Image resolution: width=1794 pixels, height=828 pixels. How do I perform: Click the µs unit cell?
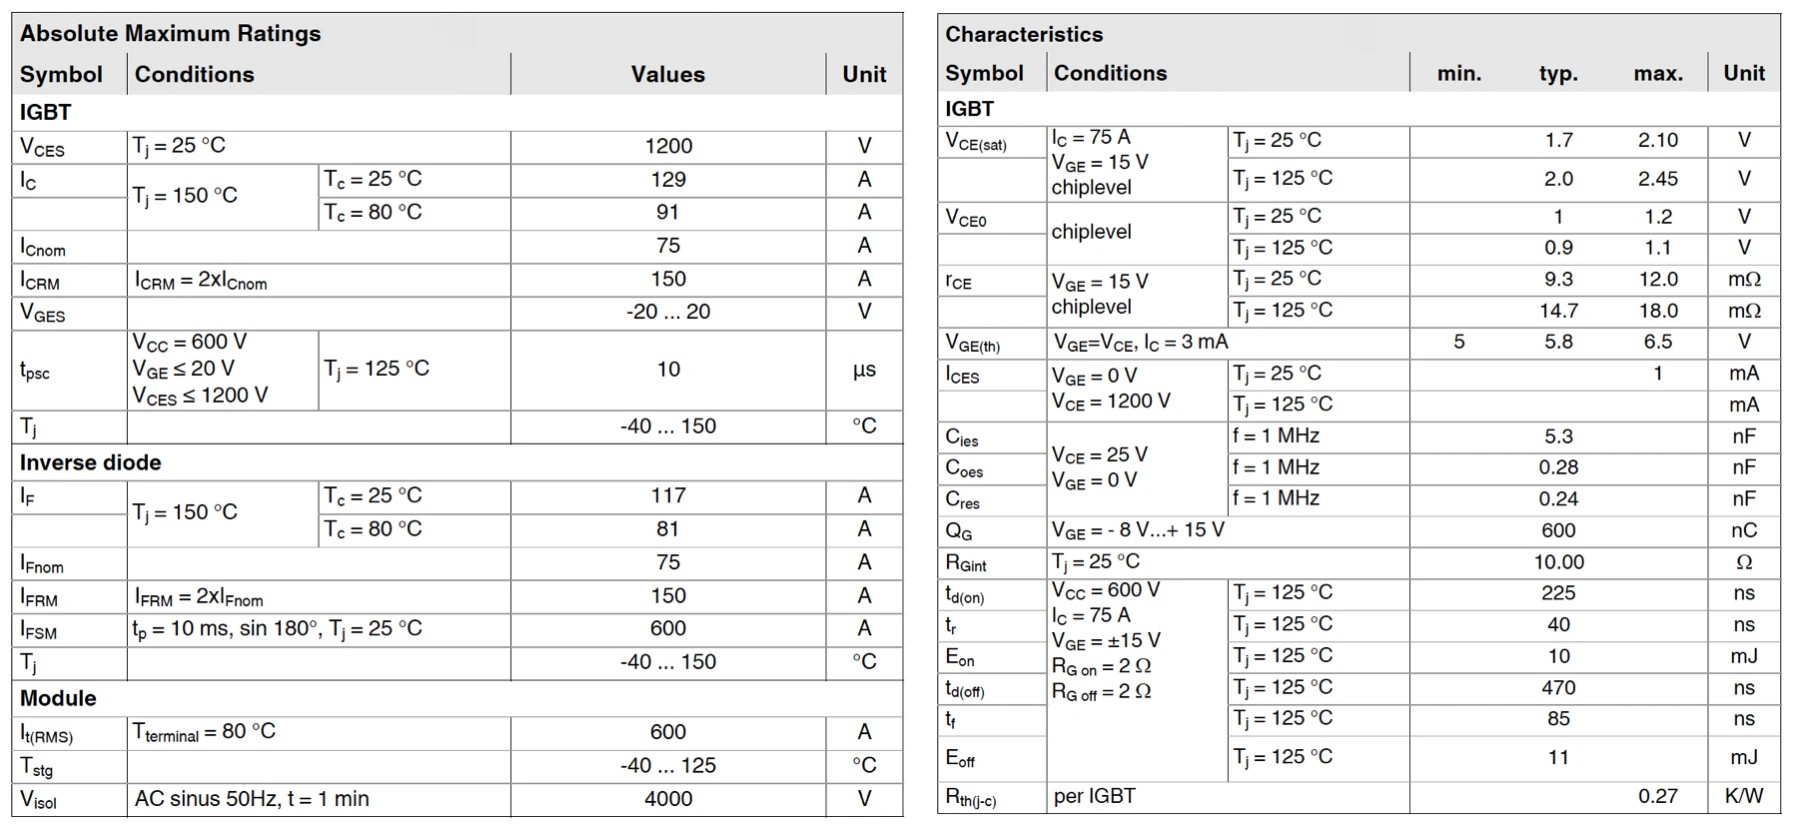pos(864,370)
